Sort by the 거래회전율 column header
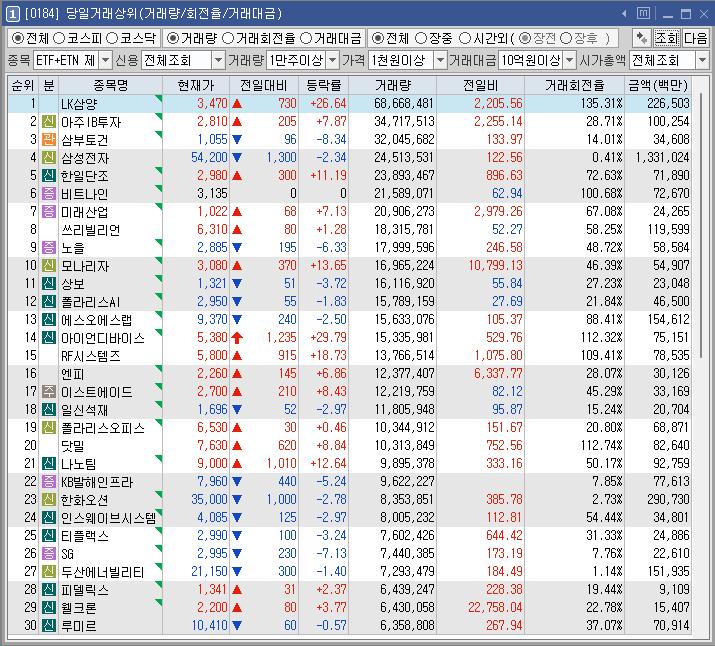Image resolution: width=715 pixels, height=646 pixels. pyautogui.click(x=574, y=85)
